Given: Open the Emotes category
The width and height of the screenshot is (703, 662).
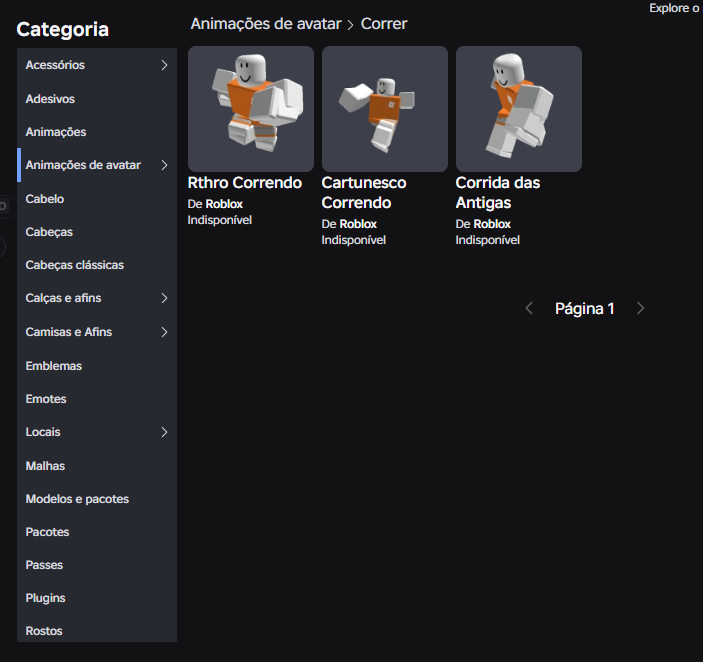Looking at the screenshot, I should click(97, 399).
